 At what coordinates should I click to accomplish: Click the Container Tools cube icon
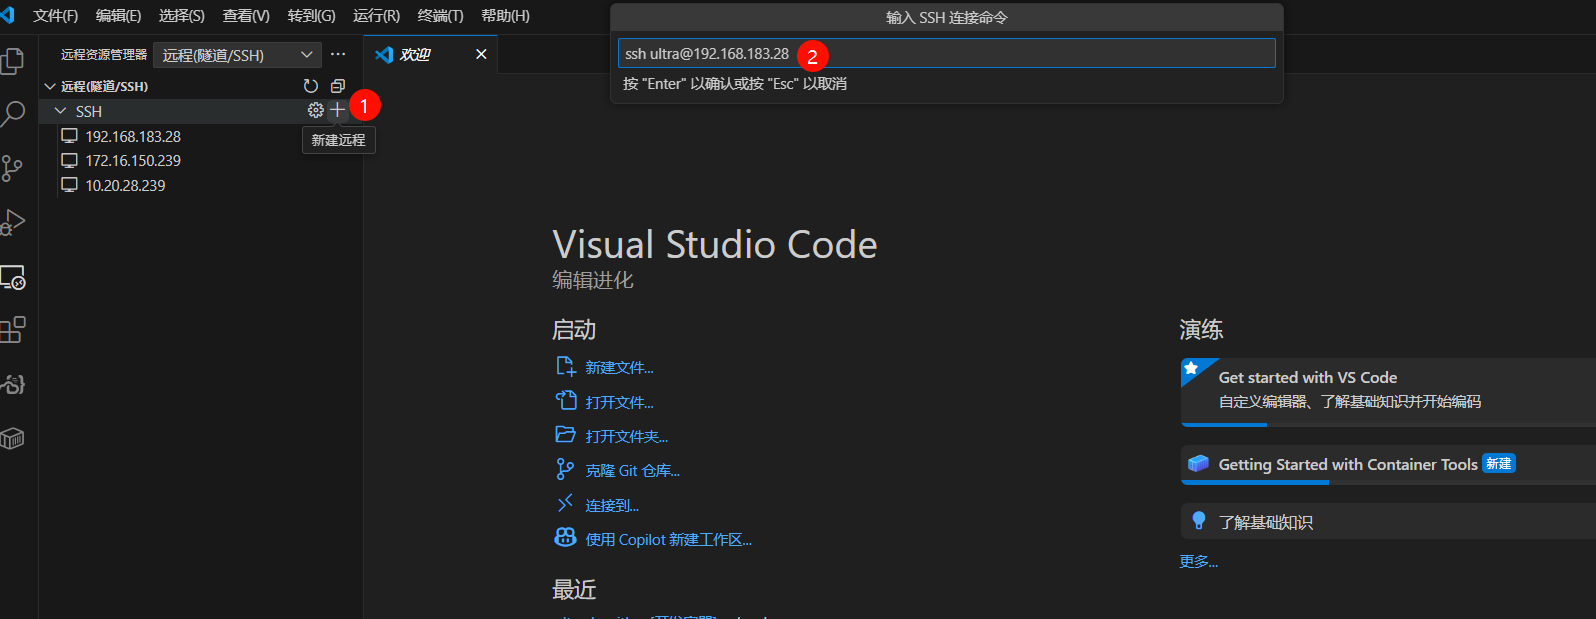1198,464
